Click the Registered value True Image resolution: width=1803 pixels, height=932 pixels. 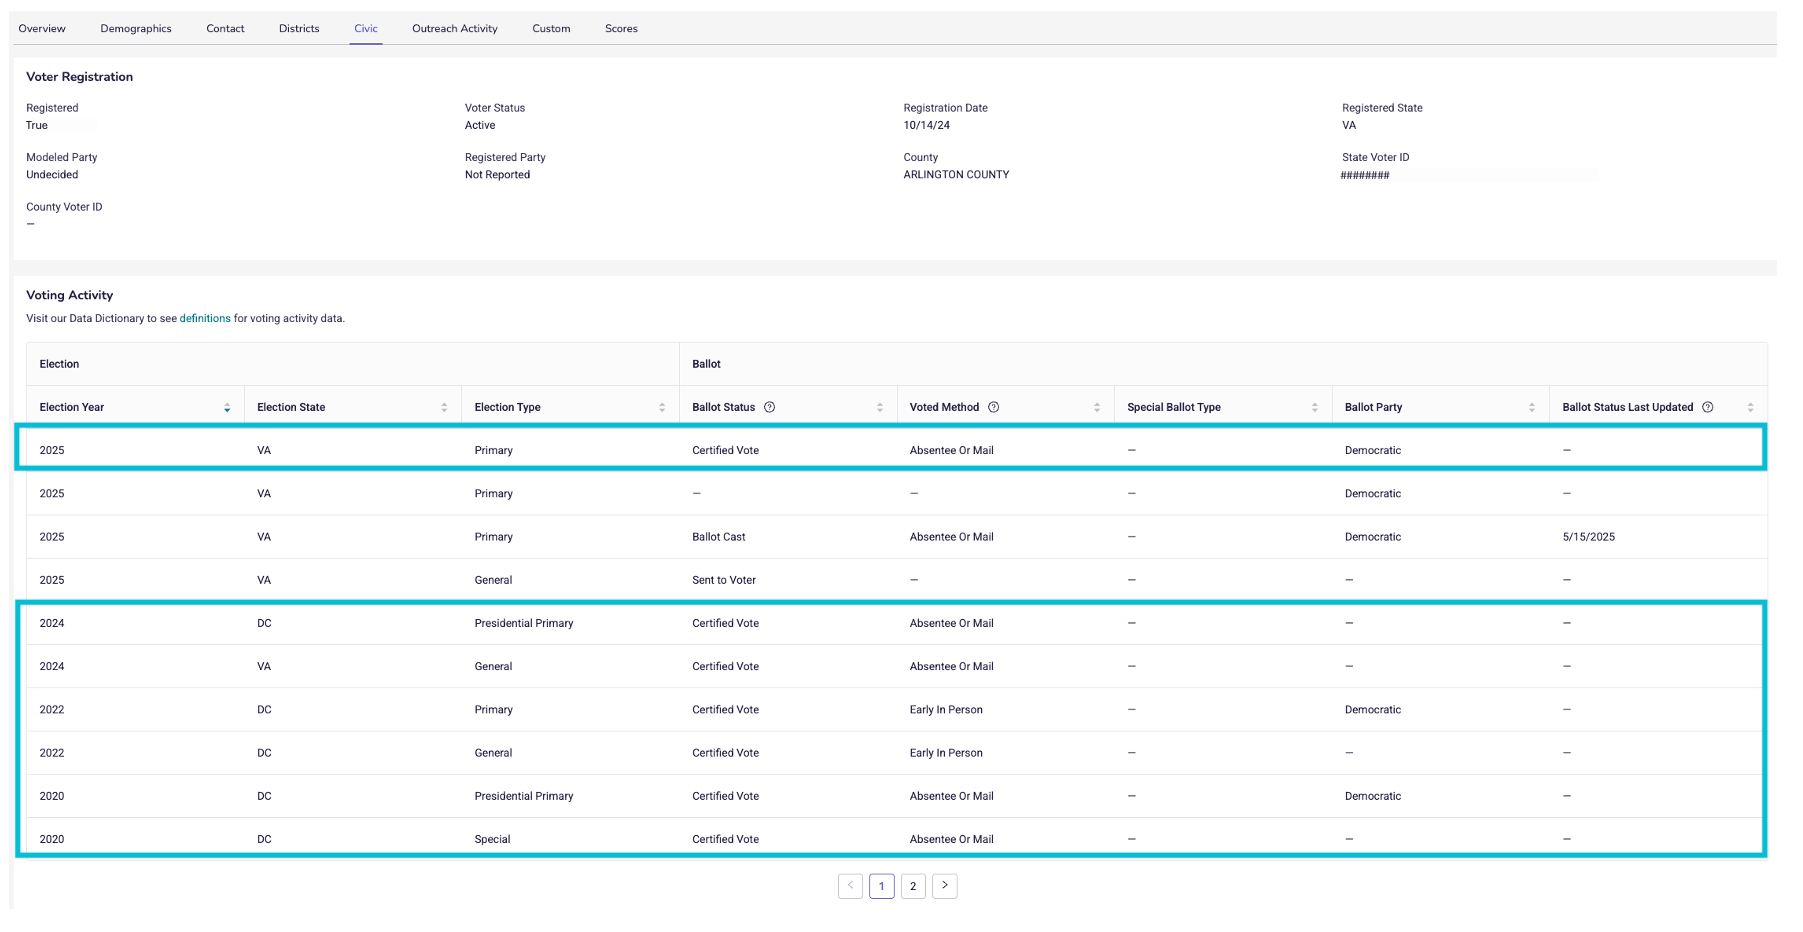click(x=37, y=125)
